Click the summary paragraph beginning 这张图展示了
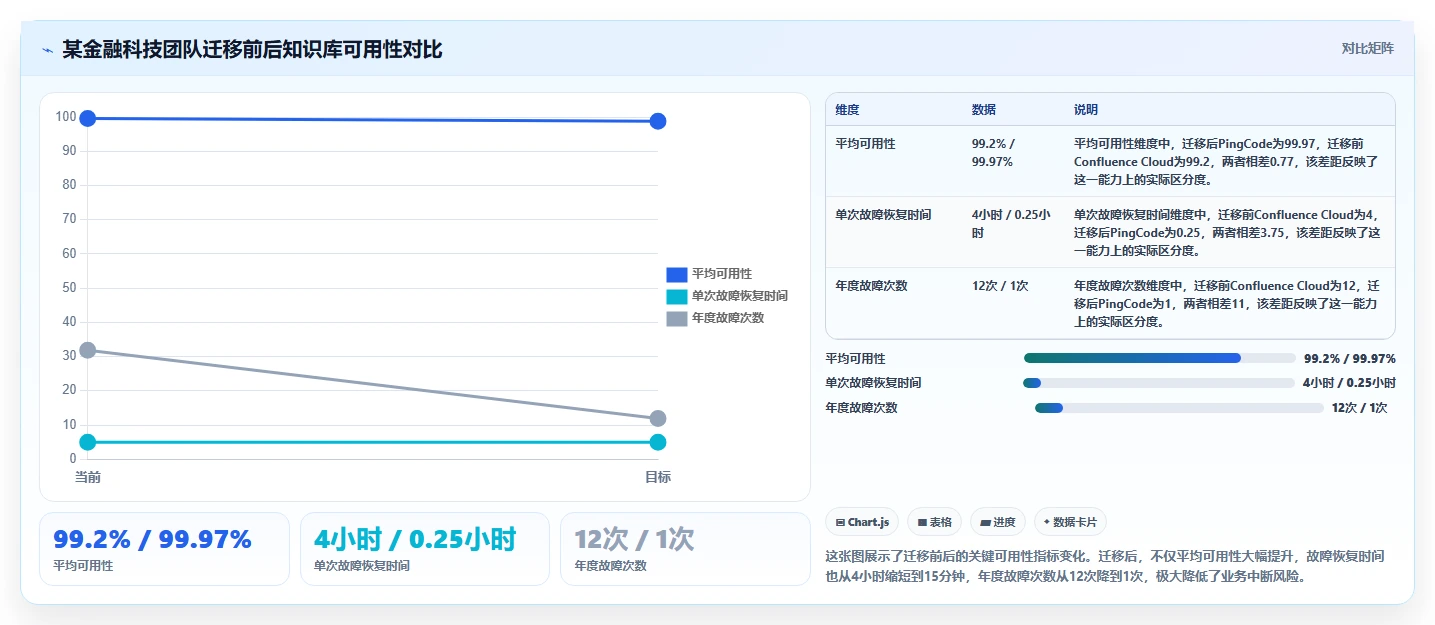1435x625 pixels. coord(1105,566)
